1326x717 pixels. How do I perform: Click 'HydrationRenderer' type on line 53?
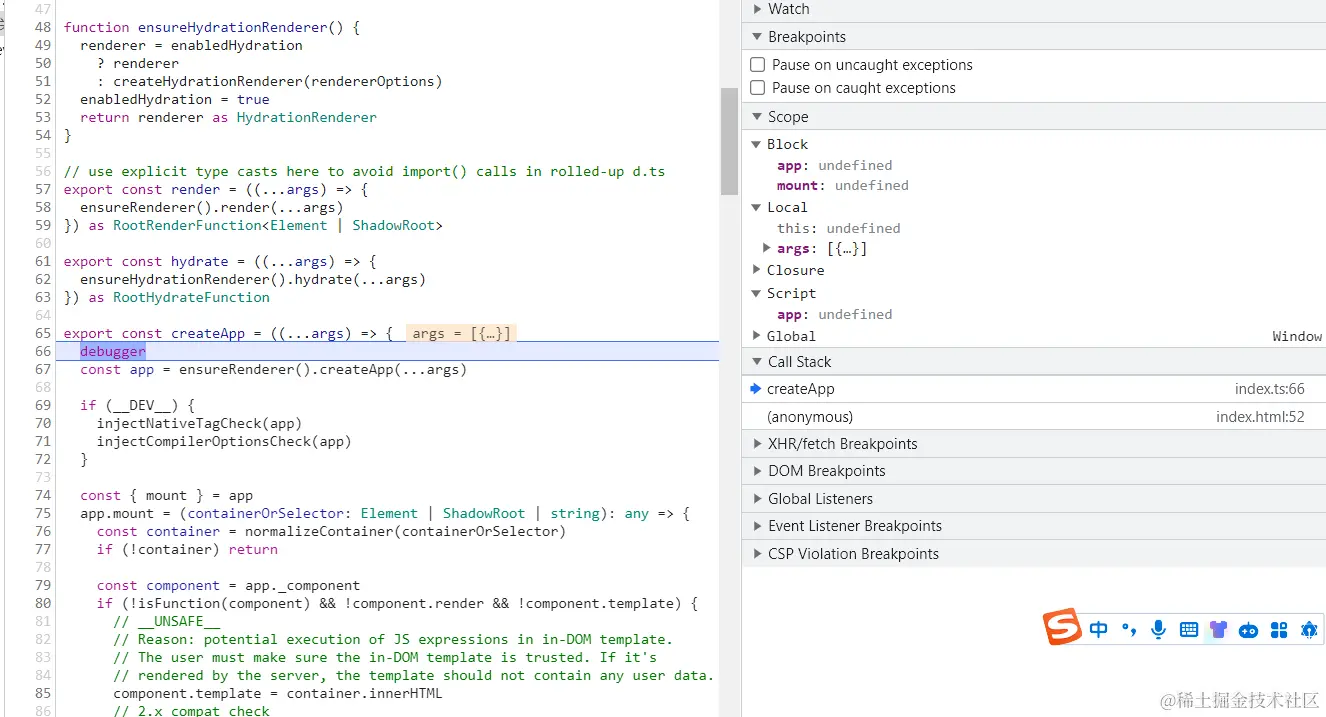click(x=307, y=117)
